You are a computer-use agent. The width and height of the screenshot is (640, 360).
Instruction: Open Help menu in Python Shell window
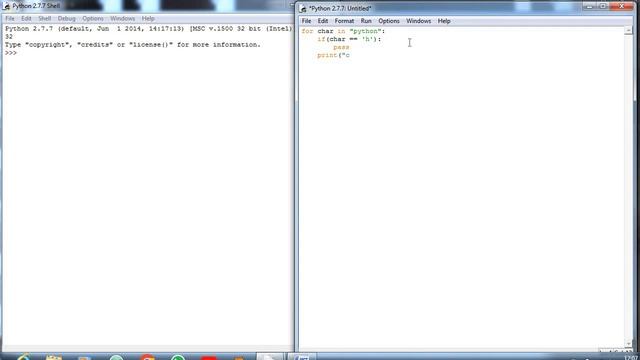coord(148,19)
